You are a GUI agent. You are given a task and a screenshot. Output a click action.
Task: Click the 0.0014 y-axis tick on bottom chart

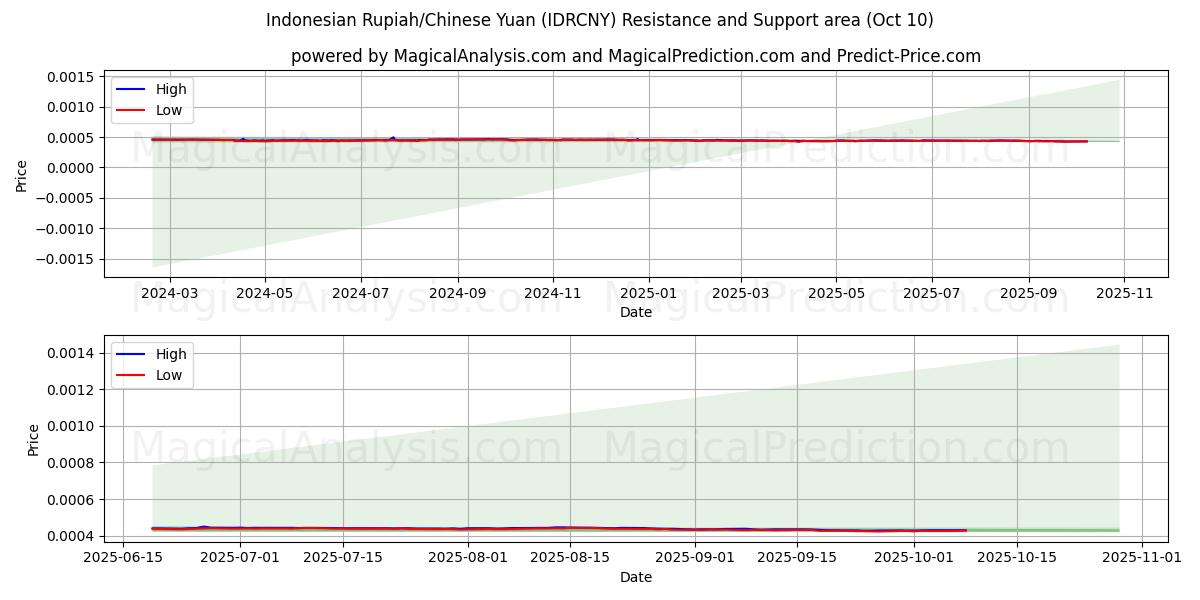[70, 353]
